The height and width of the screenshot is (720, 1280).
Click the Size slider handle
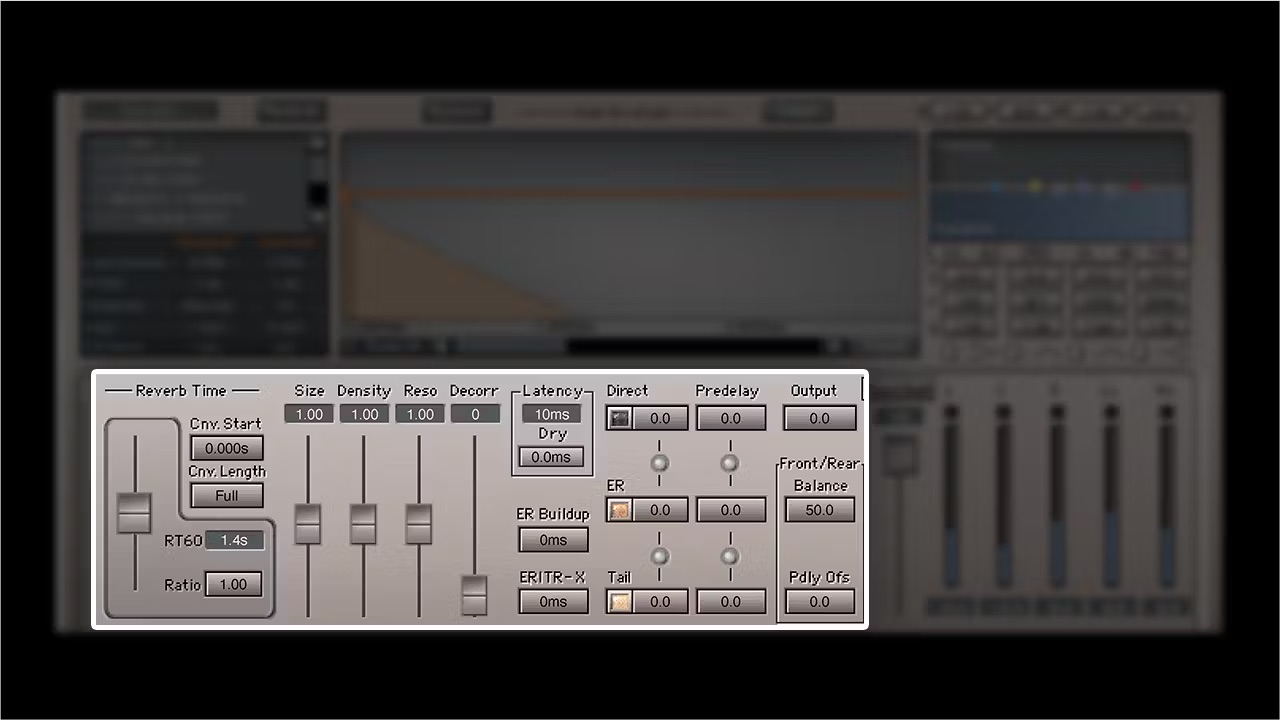coord(308,524)
